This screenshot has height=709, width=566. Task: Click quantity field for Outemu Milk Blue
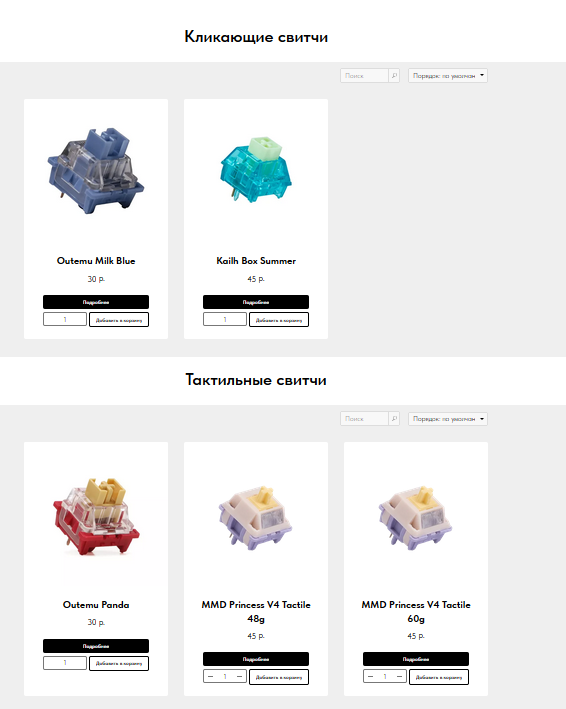pos(65,319)
